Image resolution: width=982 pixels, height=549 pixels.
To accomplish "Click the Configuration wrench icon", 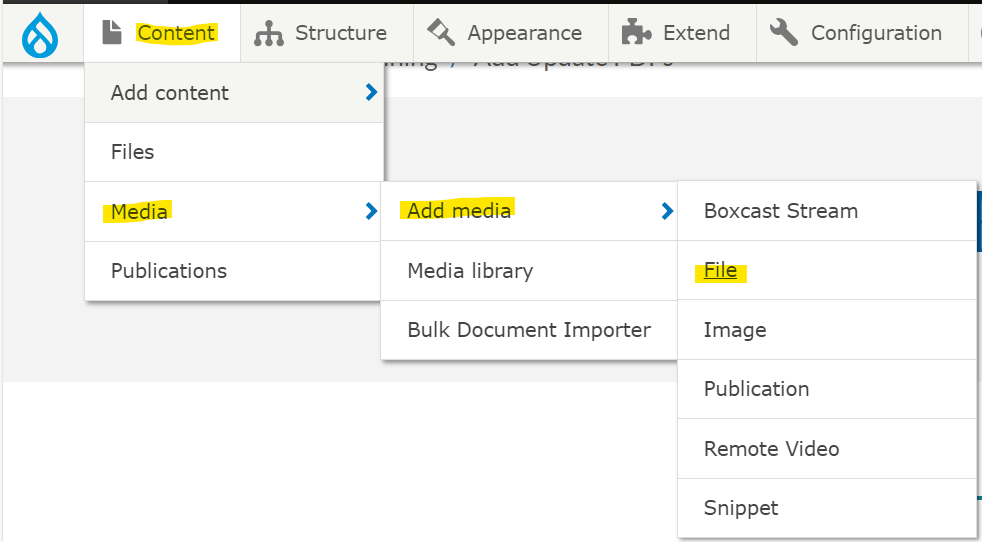I will pyautogui.click(x=783, y=33).
